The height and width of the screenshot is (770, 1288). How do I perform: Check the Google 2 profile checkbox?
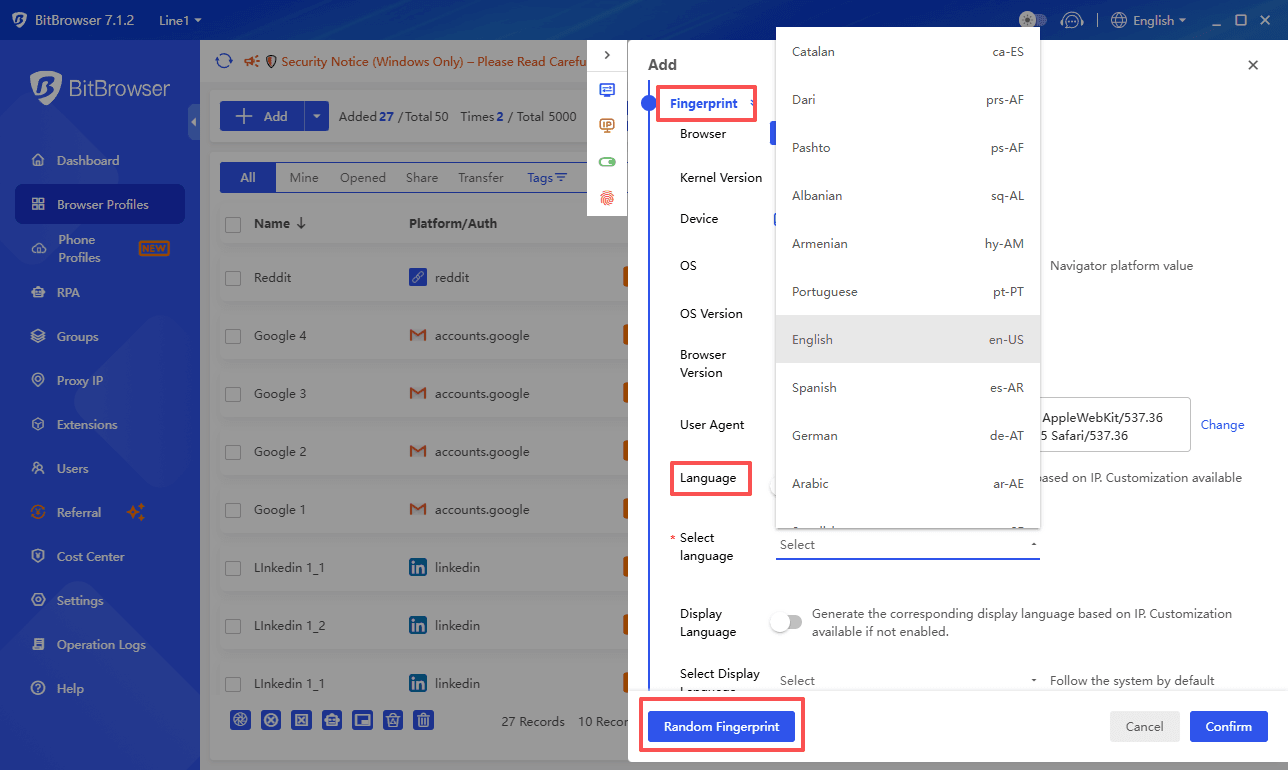(233, 452)
